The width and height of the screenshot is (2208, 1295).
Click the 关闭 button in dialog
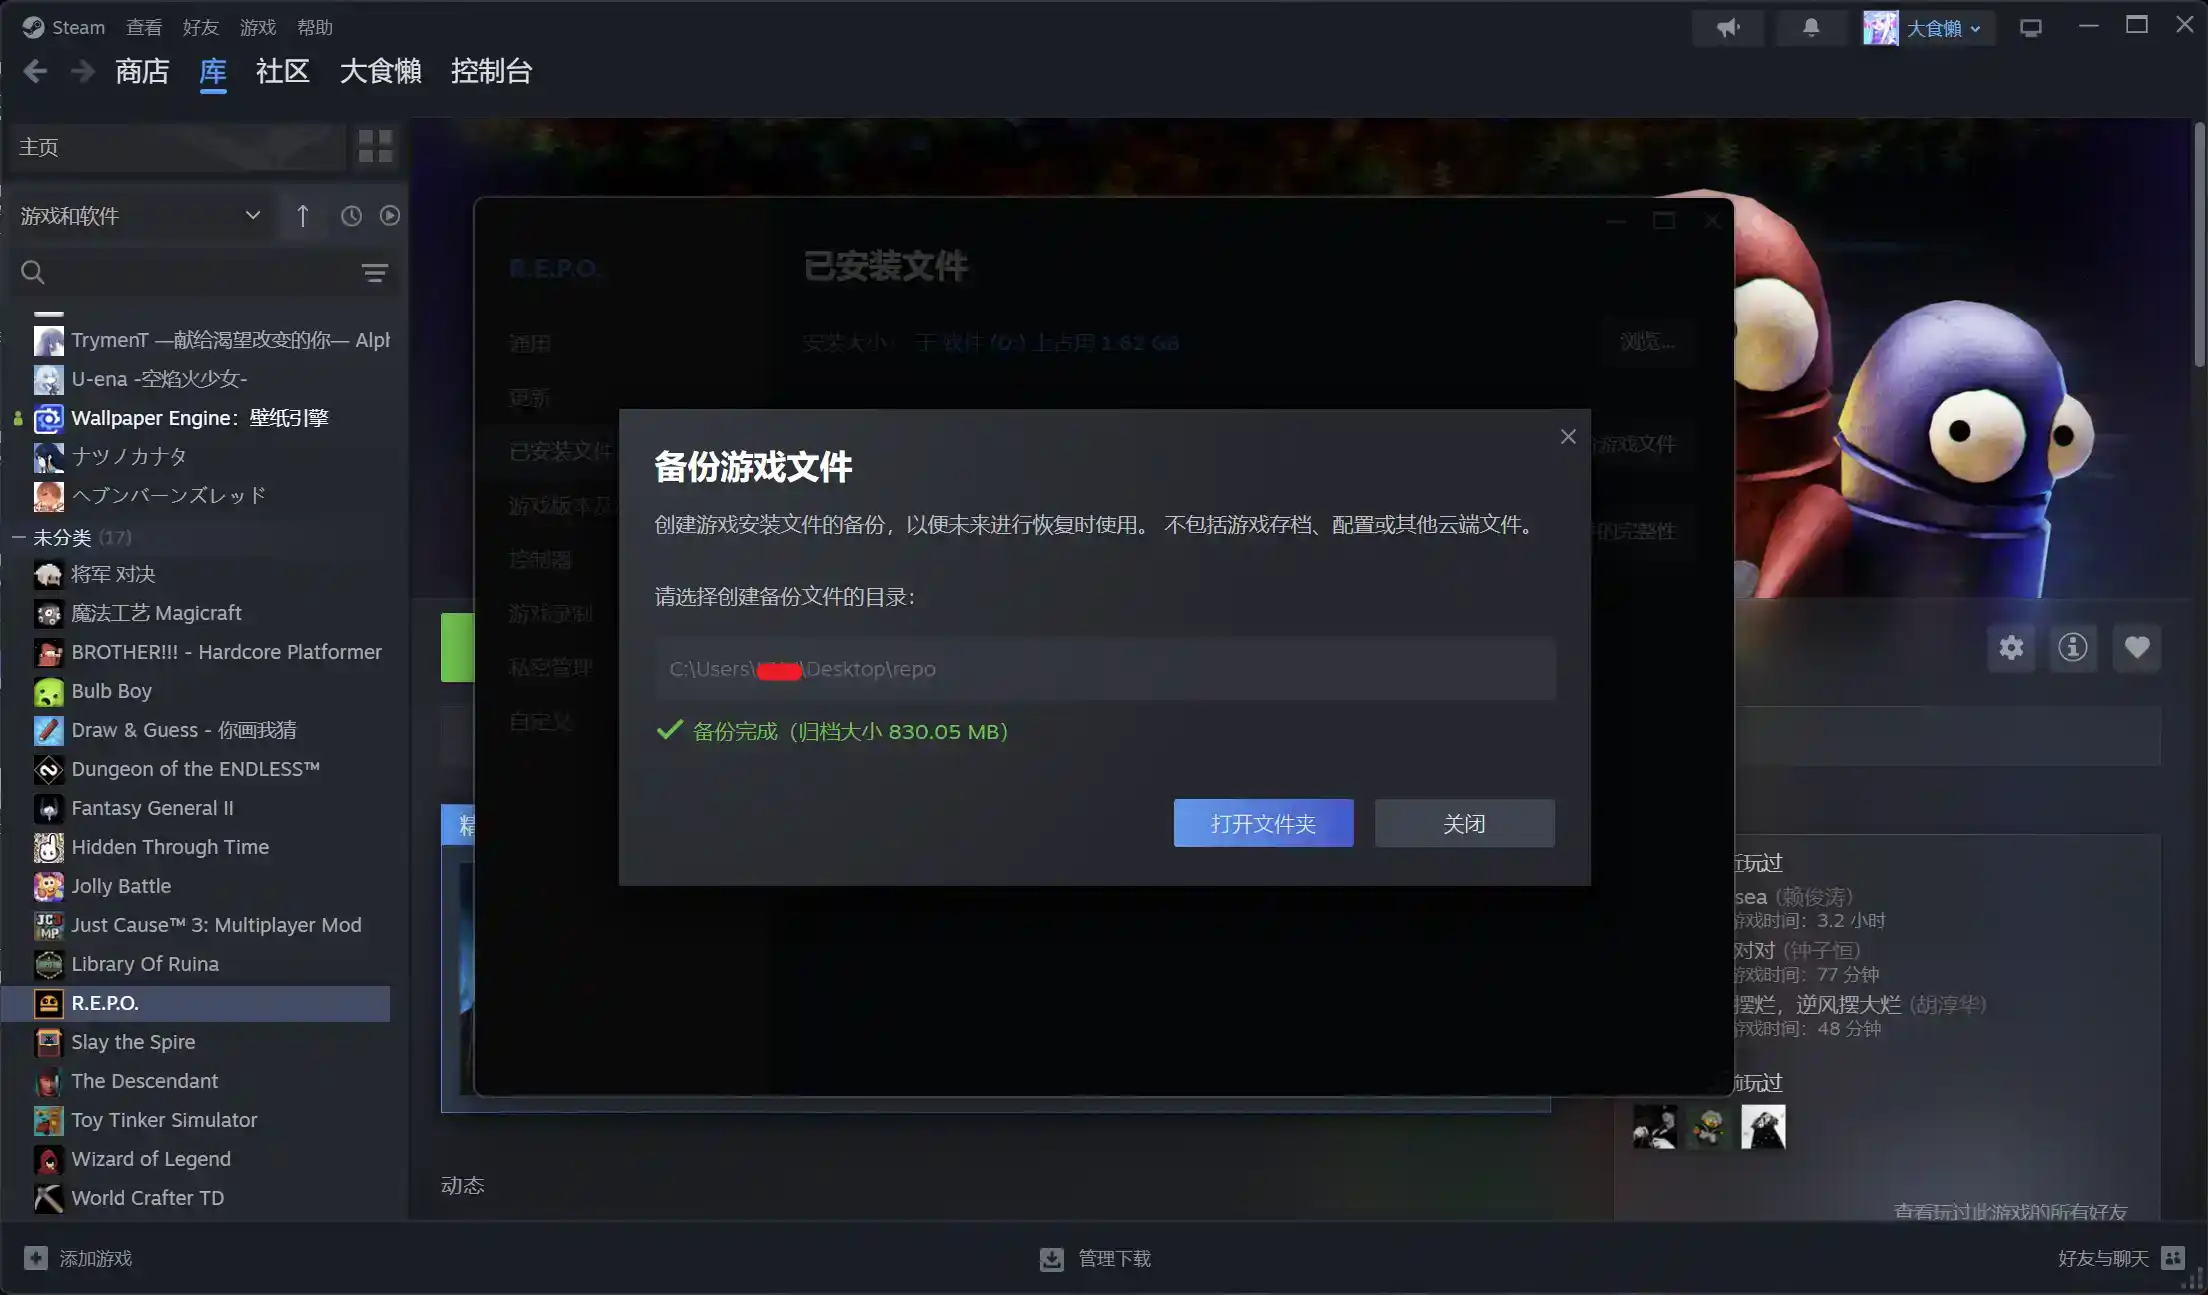1464,823
